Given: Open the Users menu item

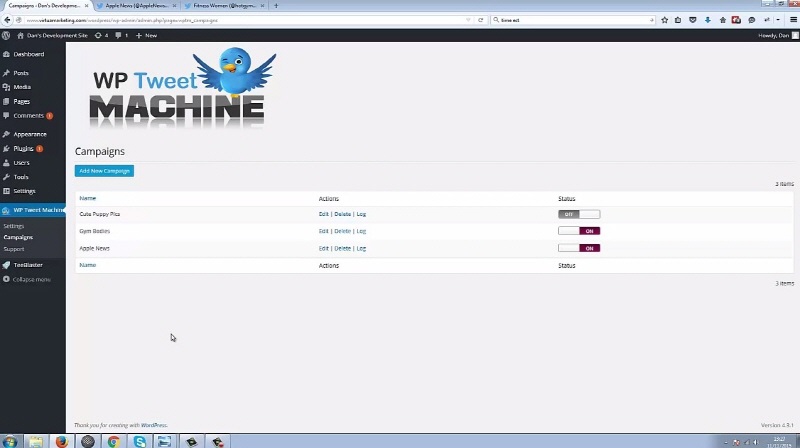Looking at the screenshot, I should pos(21,163).
